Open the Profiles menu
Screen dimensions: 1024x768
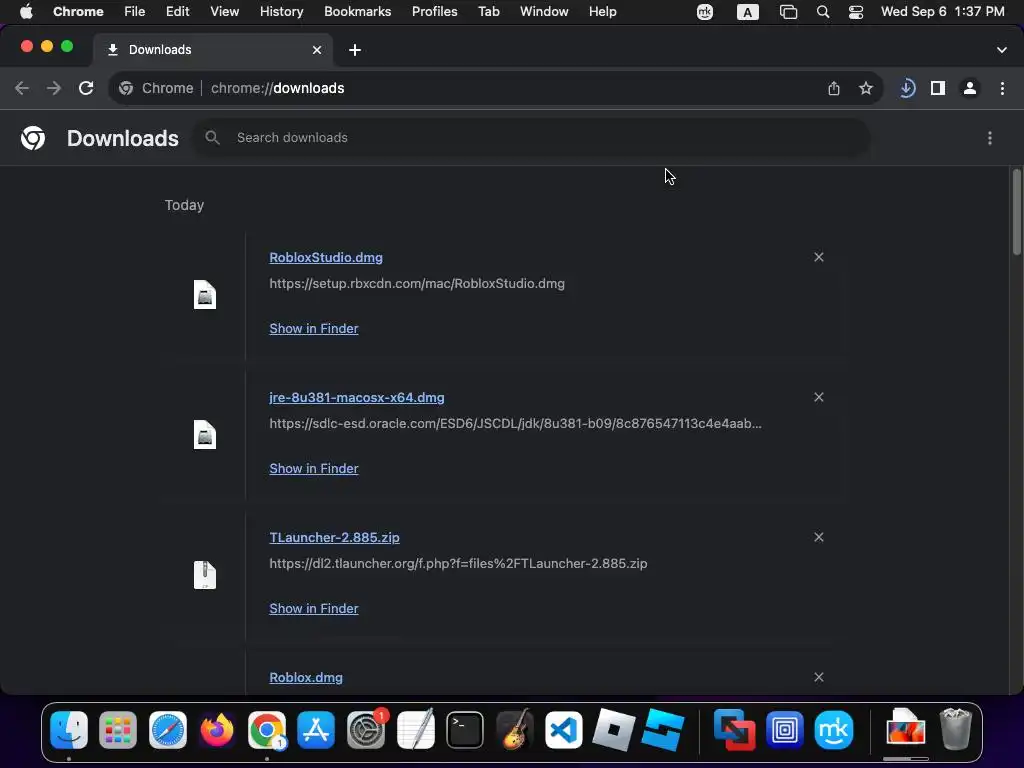click(434, 12)
